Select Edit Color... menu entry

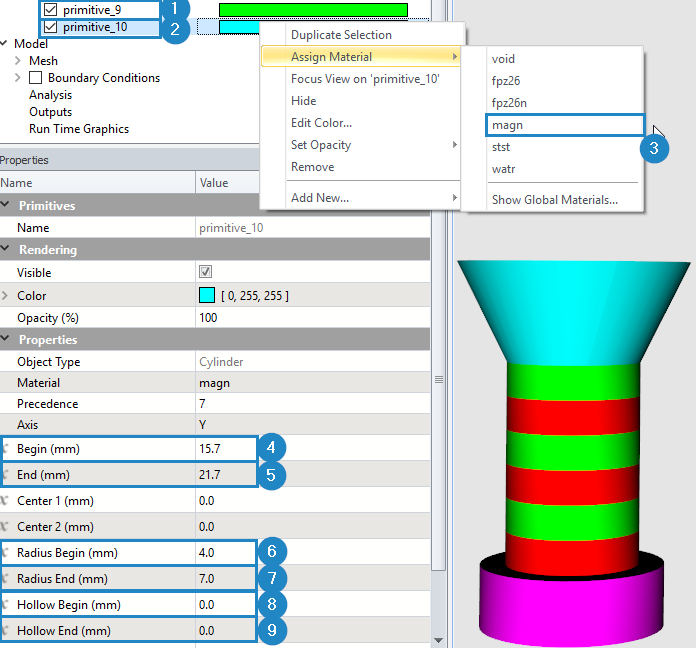(x=321, y=123)
